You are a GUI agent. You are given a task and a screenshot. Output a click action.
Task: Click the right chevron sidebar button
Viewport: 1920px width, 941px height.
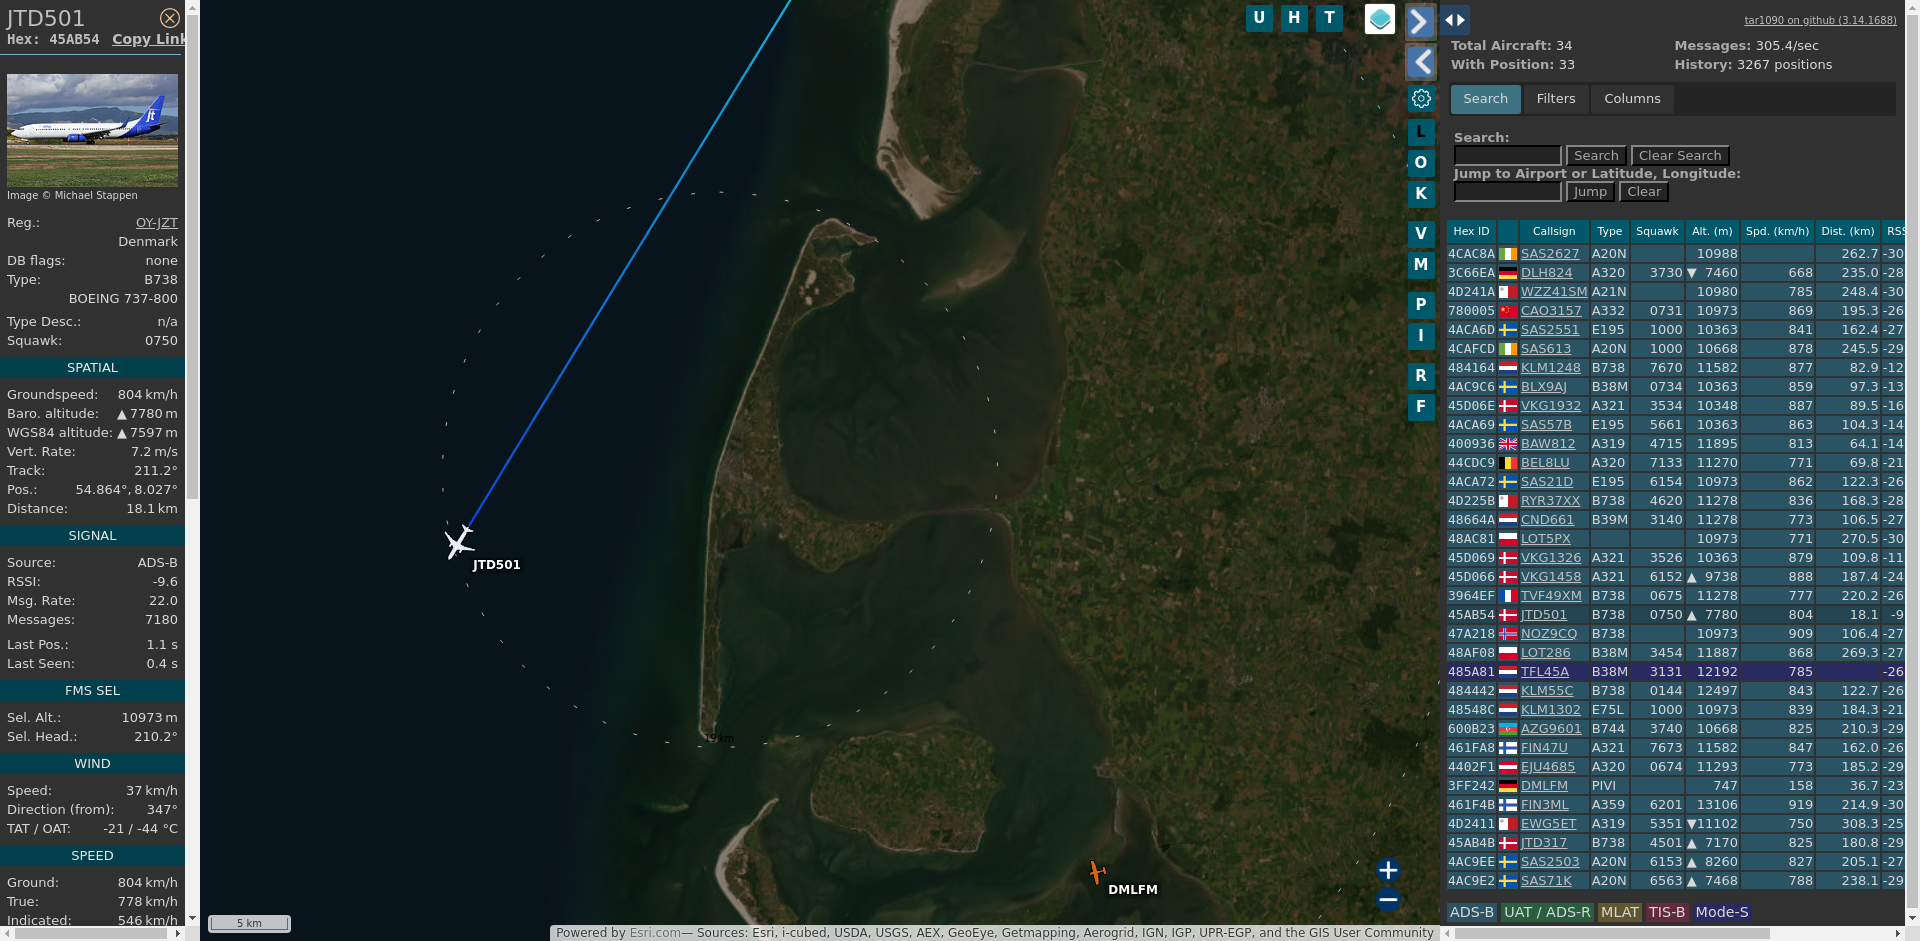1421,21
